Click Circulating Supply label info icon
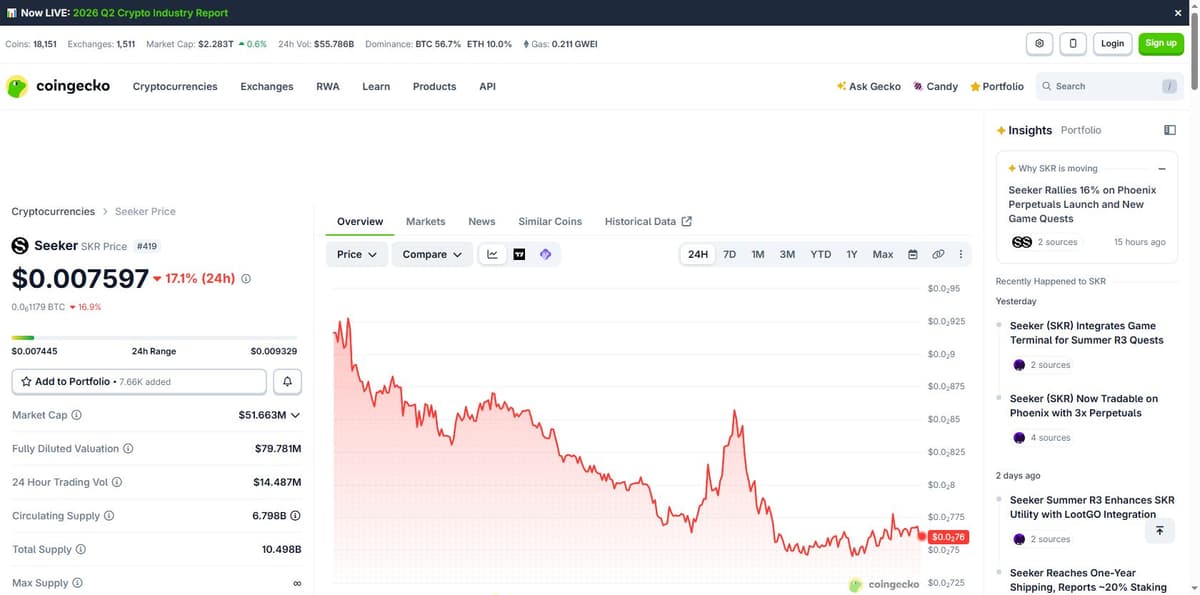1200x595 pixels. (x=109, y=516)
